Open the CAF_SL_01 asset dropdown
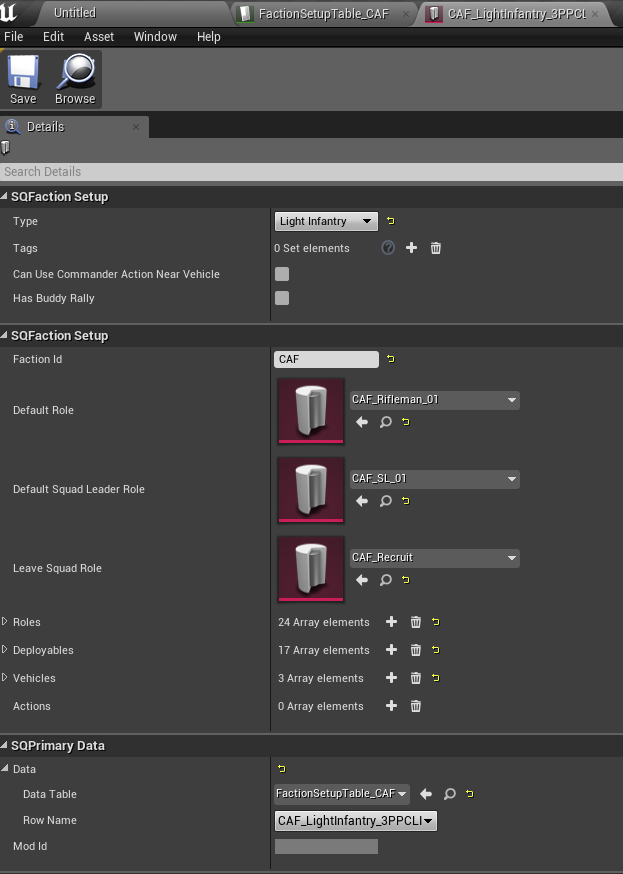Viewport: 623px width, 874px height. pyautogui.click(x=434, y=479)
